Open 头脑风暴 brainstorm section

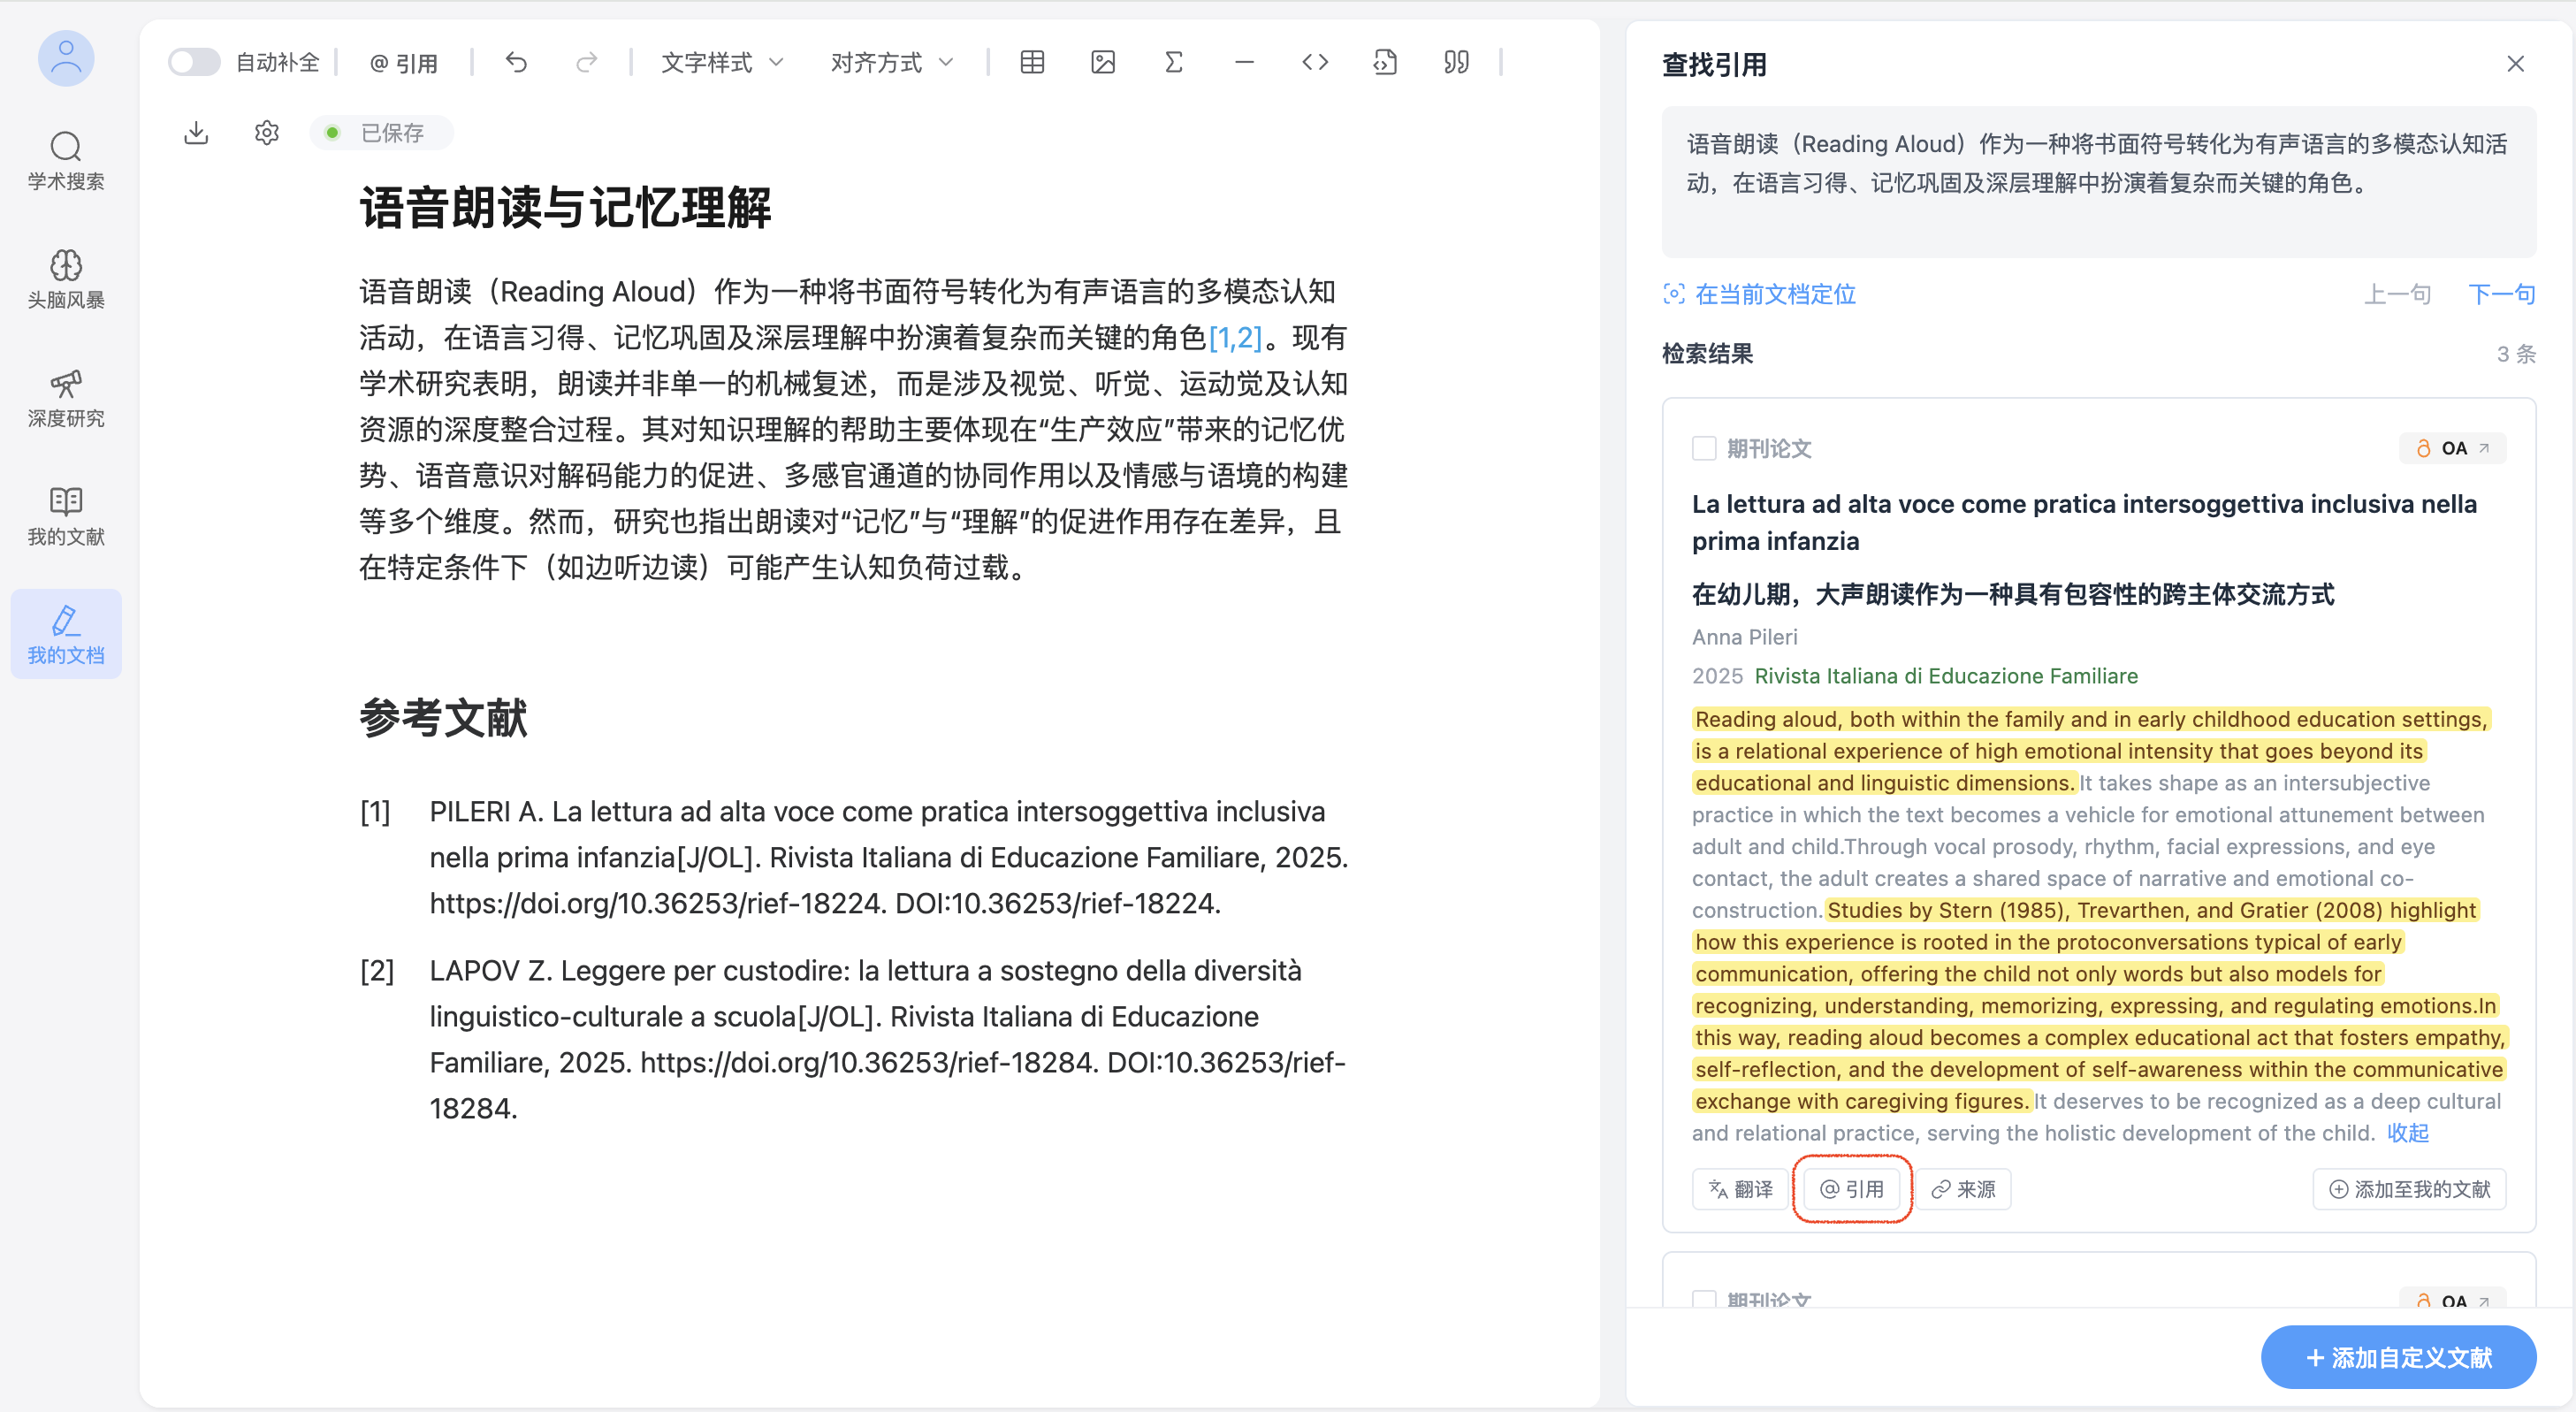pos(66,279)
